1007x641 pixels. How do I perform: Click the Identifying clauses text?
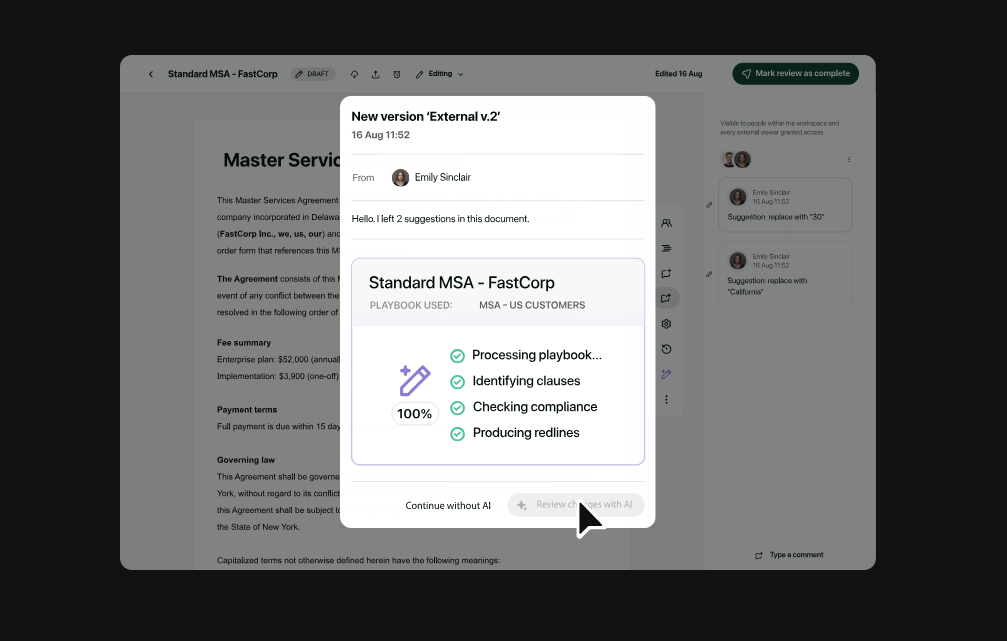[526, 381]
